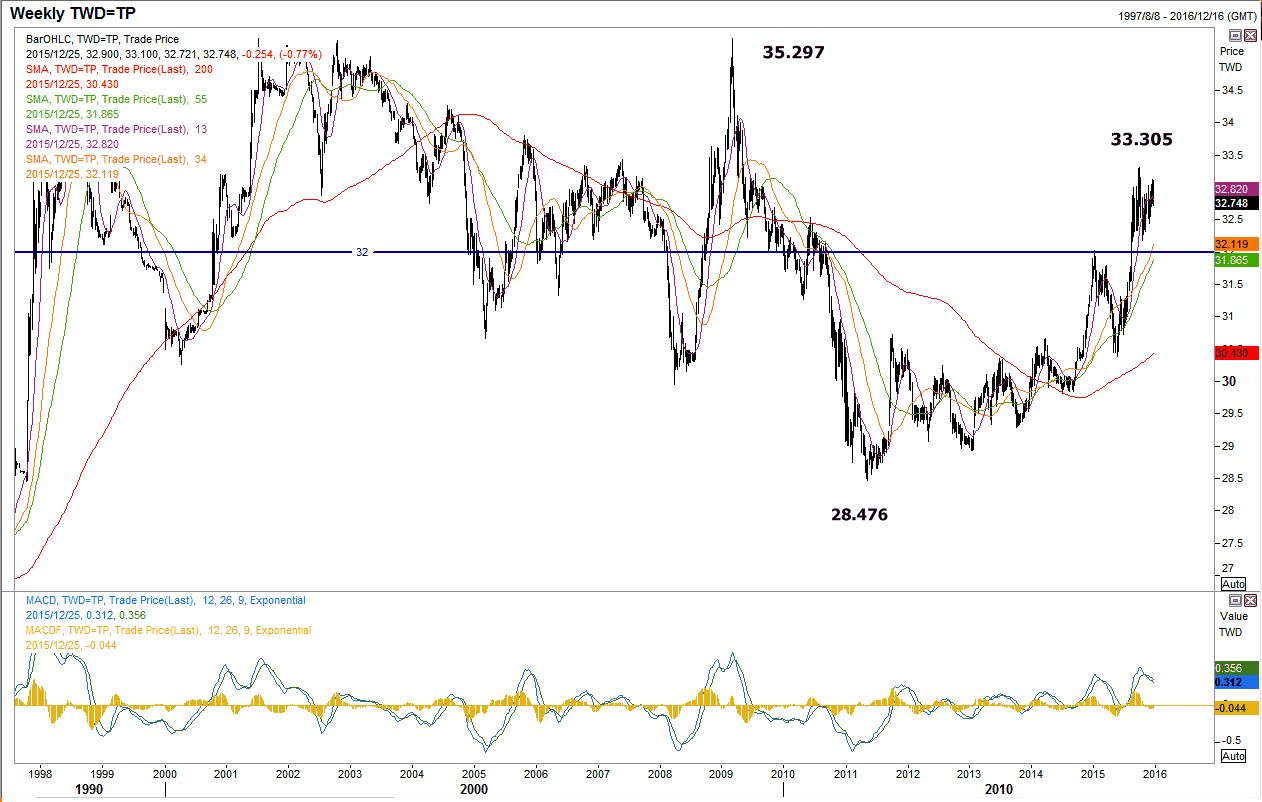The image size is (1262, 802).
Task: Select the SMA 200 legend label
Action: coord(118,69)
